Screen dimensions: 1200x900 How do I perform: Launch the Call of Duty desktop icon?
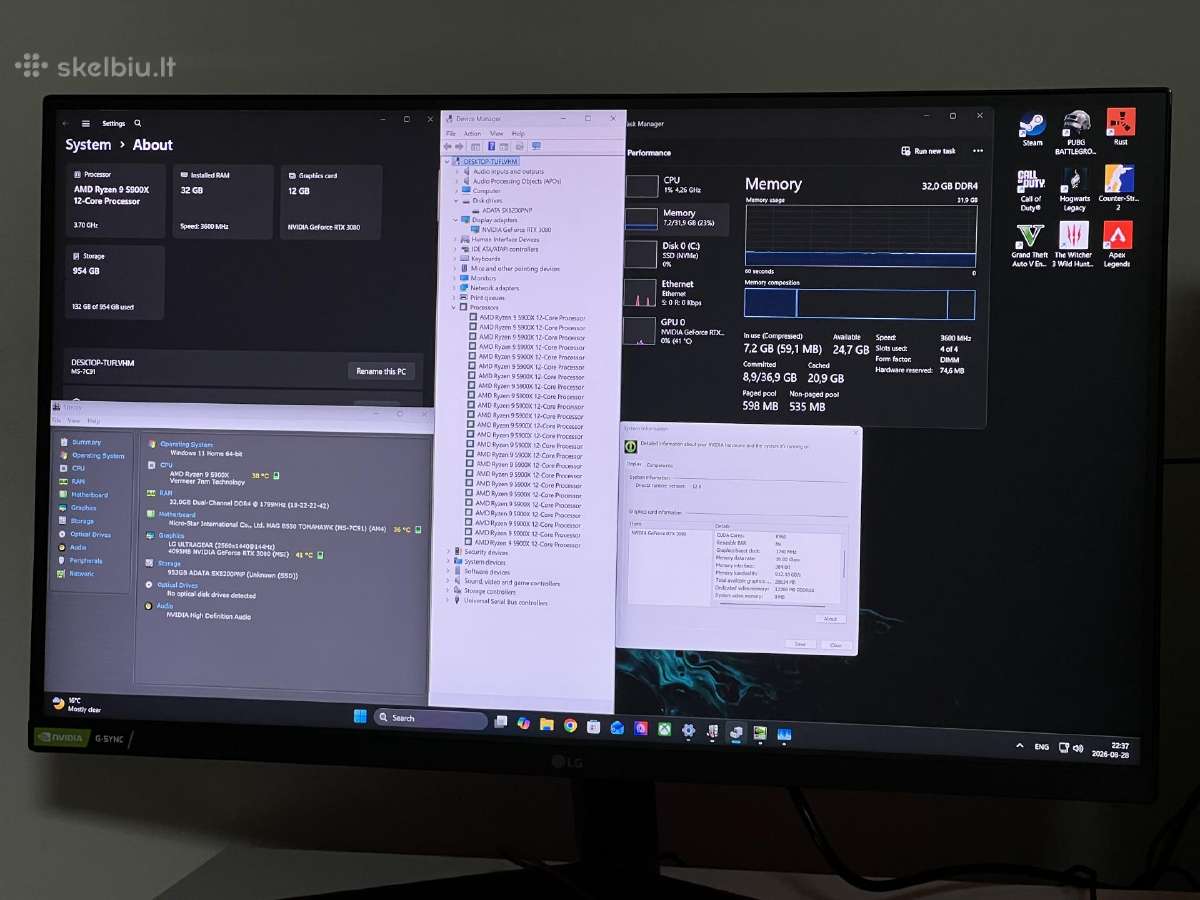[x=1031, y=190]
